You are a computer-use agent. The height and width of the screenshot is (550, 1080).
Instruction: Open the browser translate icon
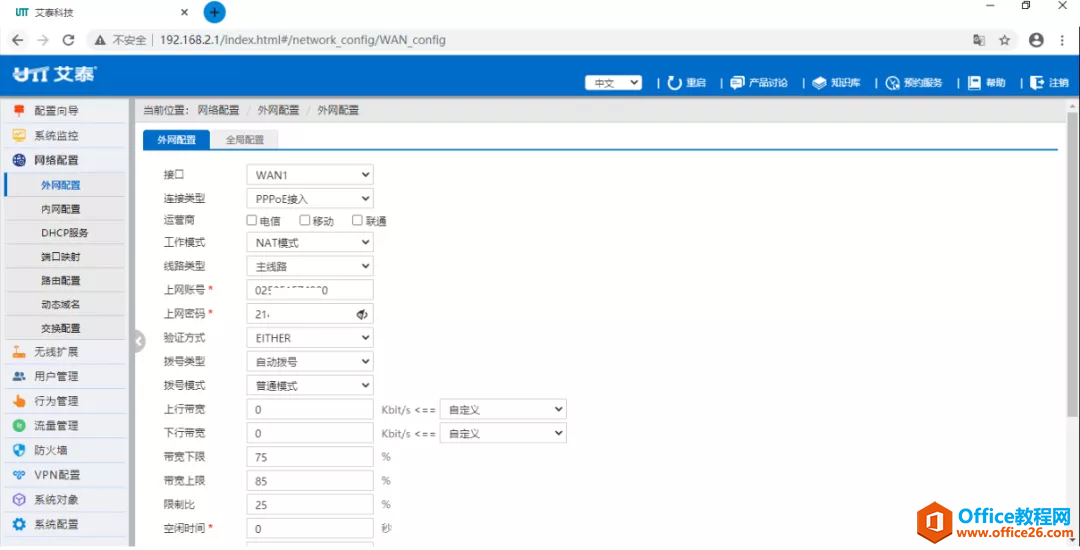tap(979, 40)
